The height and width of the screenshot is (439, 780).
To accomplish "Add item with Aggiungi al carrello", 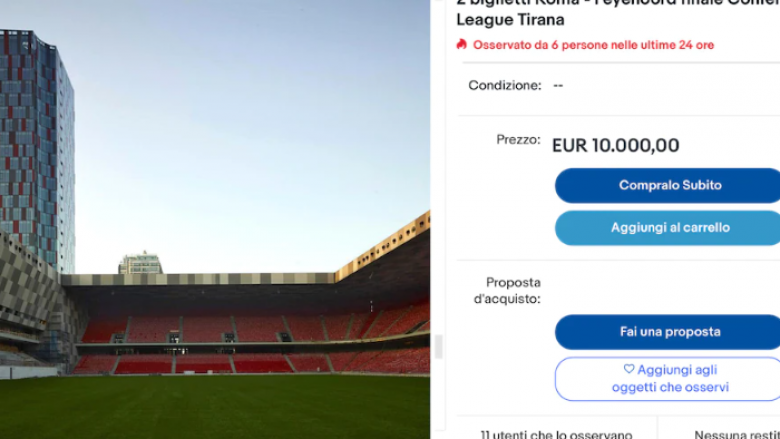I will pos(668,228).
